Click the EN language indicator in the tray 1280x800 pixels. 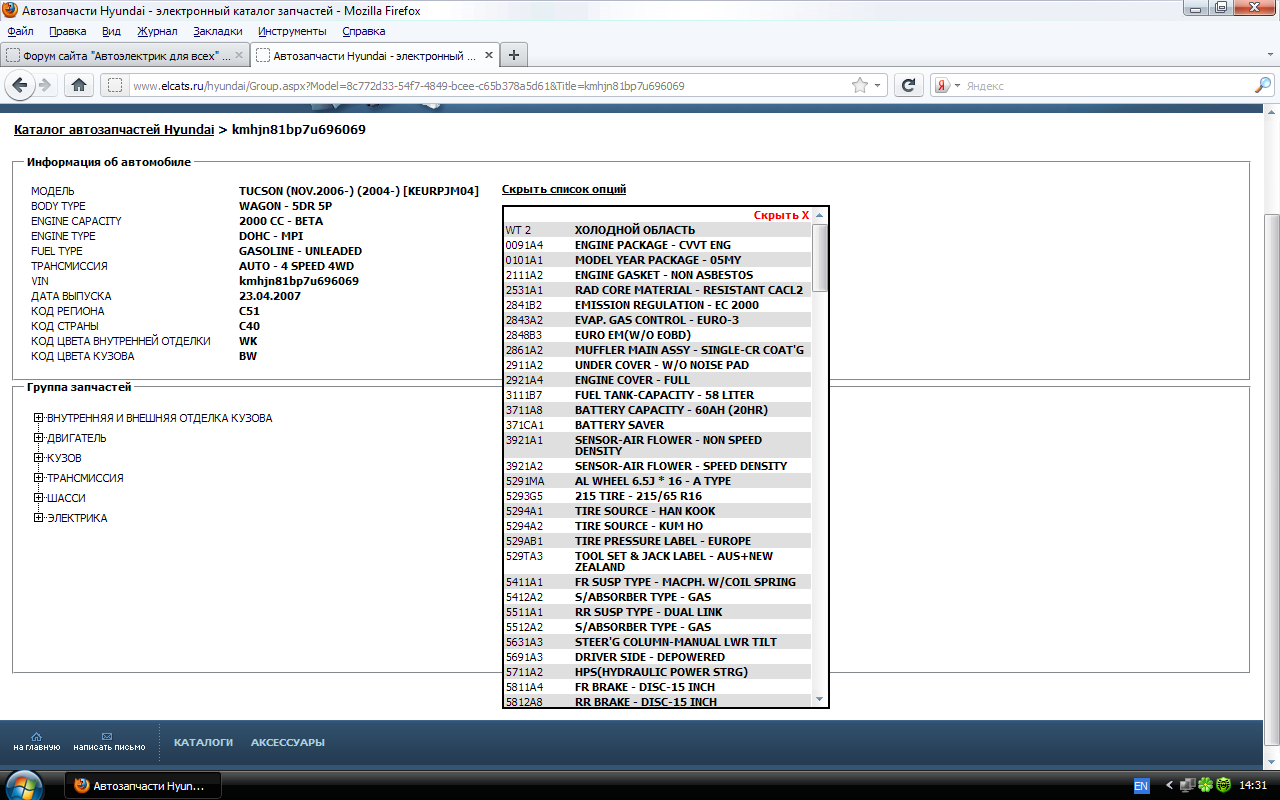click(1141, 785)
